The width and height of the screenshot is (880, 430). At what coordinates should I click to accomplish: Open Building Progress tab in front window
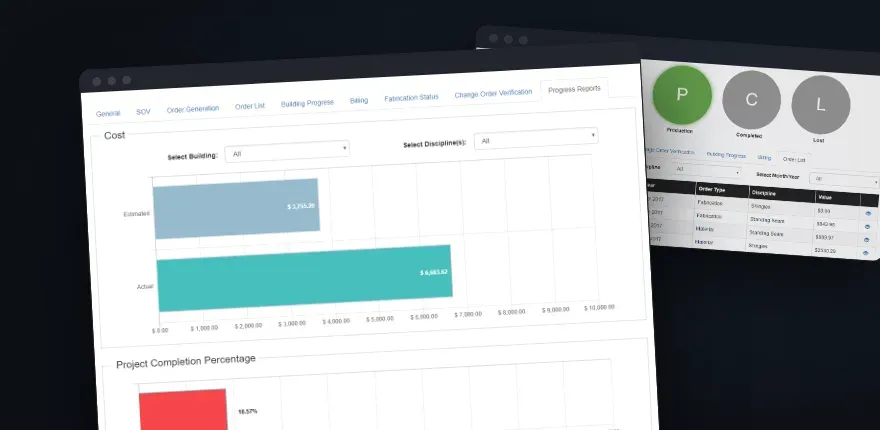pyautogui.click(x=307, y=103)
